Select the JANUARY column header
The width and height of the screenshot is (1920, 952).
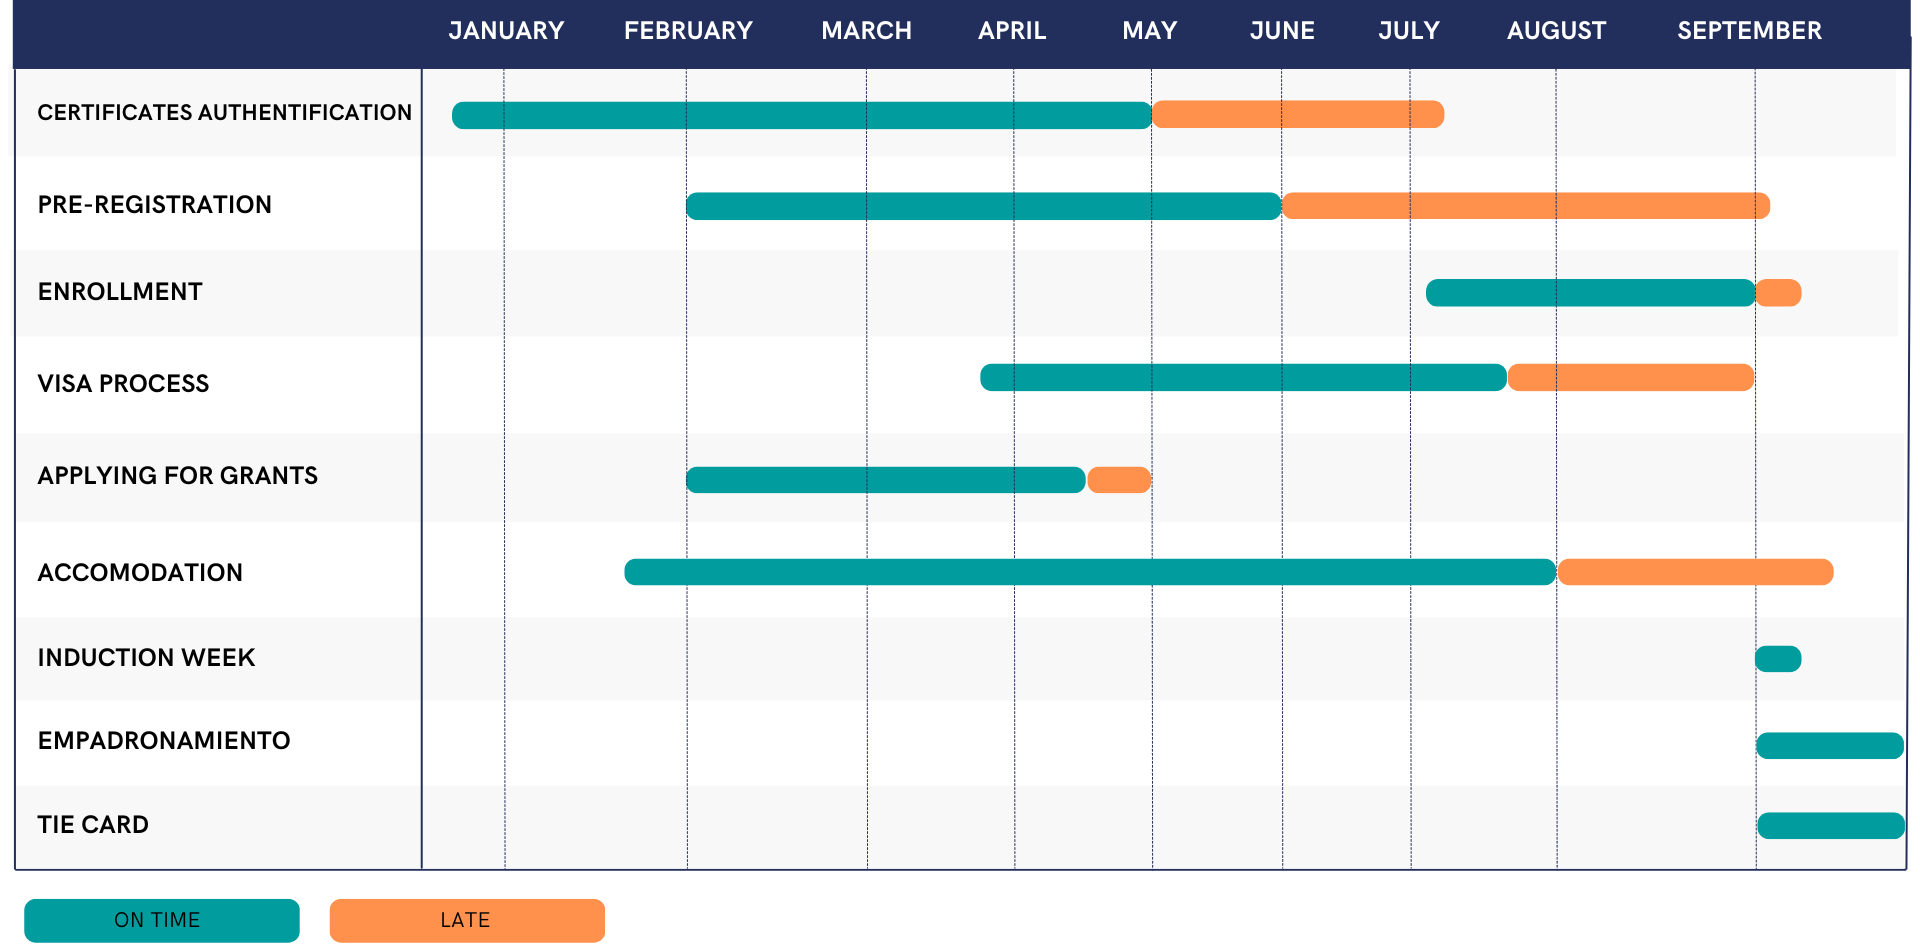[506, 31]
